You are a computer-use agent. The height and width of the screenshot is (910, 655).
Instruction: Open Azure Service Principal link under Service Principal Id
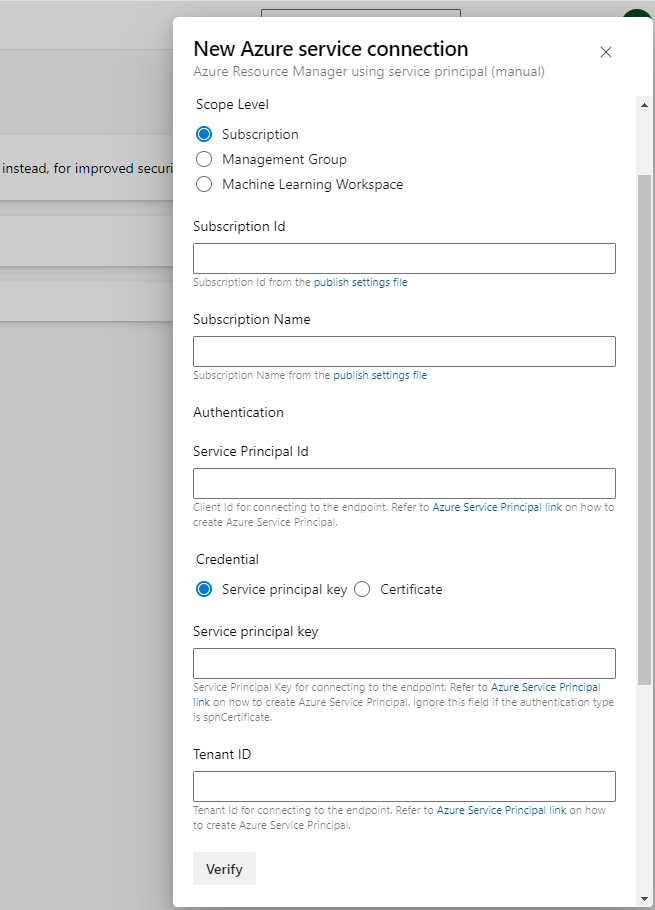click(x=496, y=508)
